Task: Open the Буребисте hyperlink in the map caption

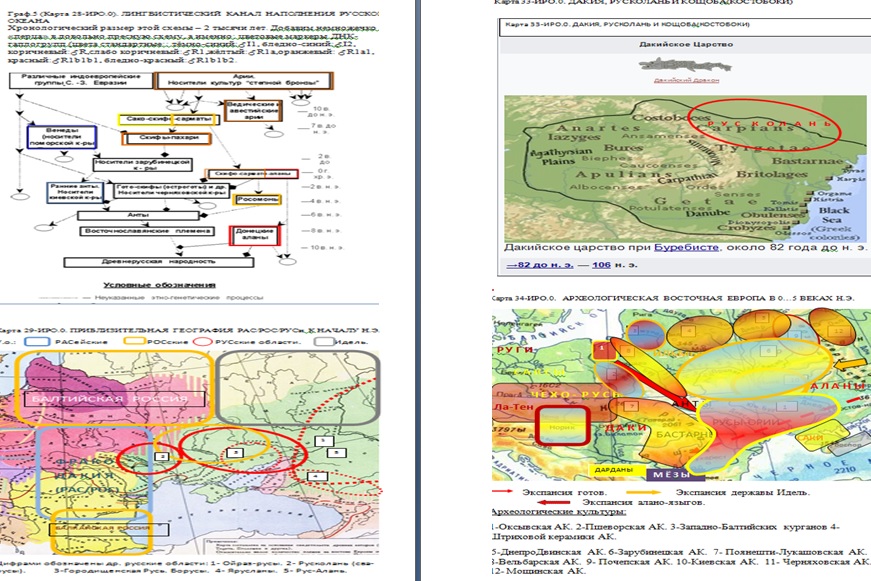Action: (x=686, y=247)
